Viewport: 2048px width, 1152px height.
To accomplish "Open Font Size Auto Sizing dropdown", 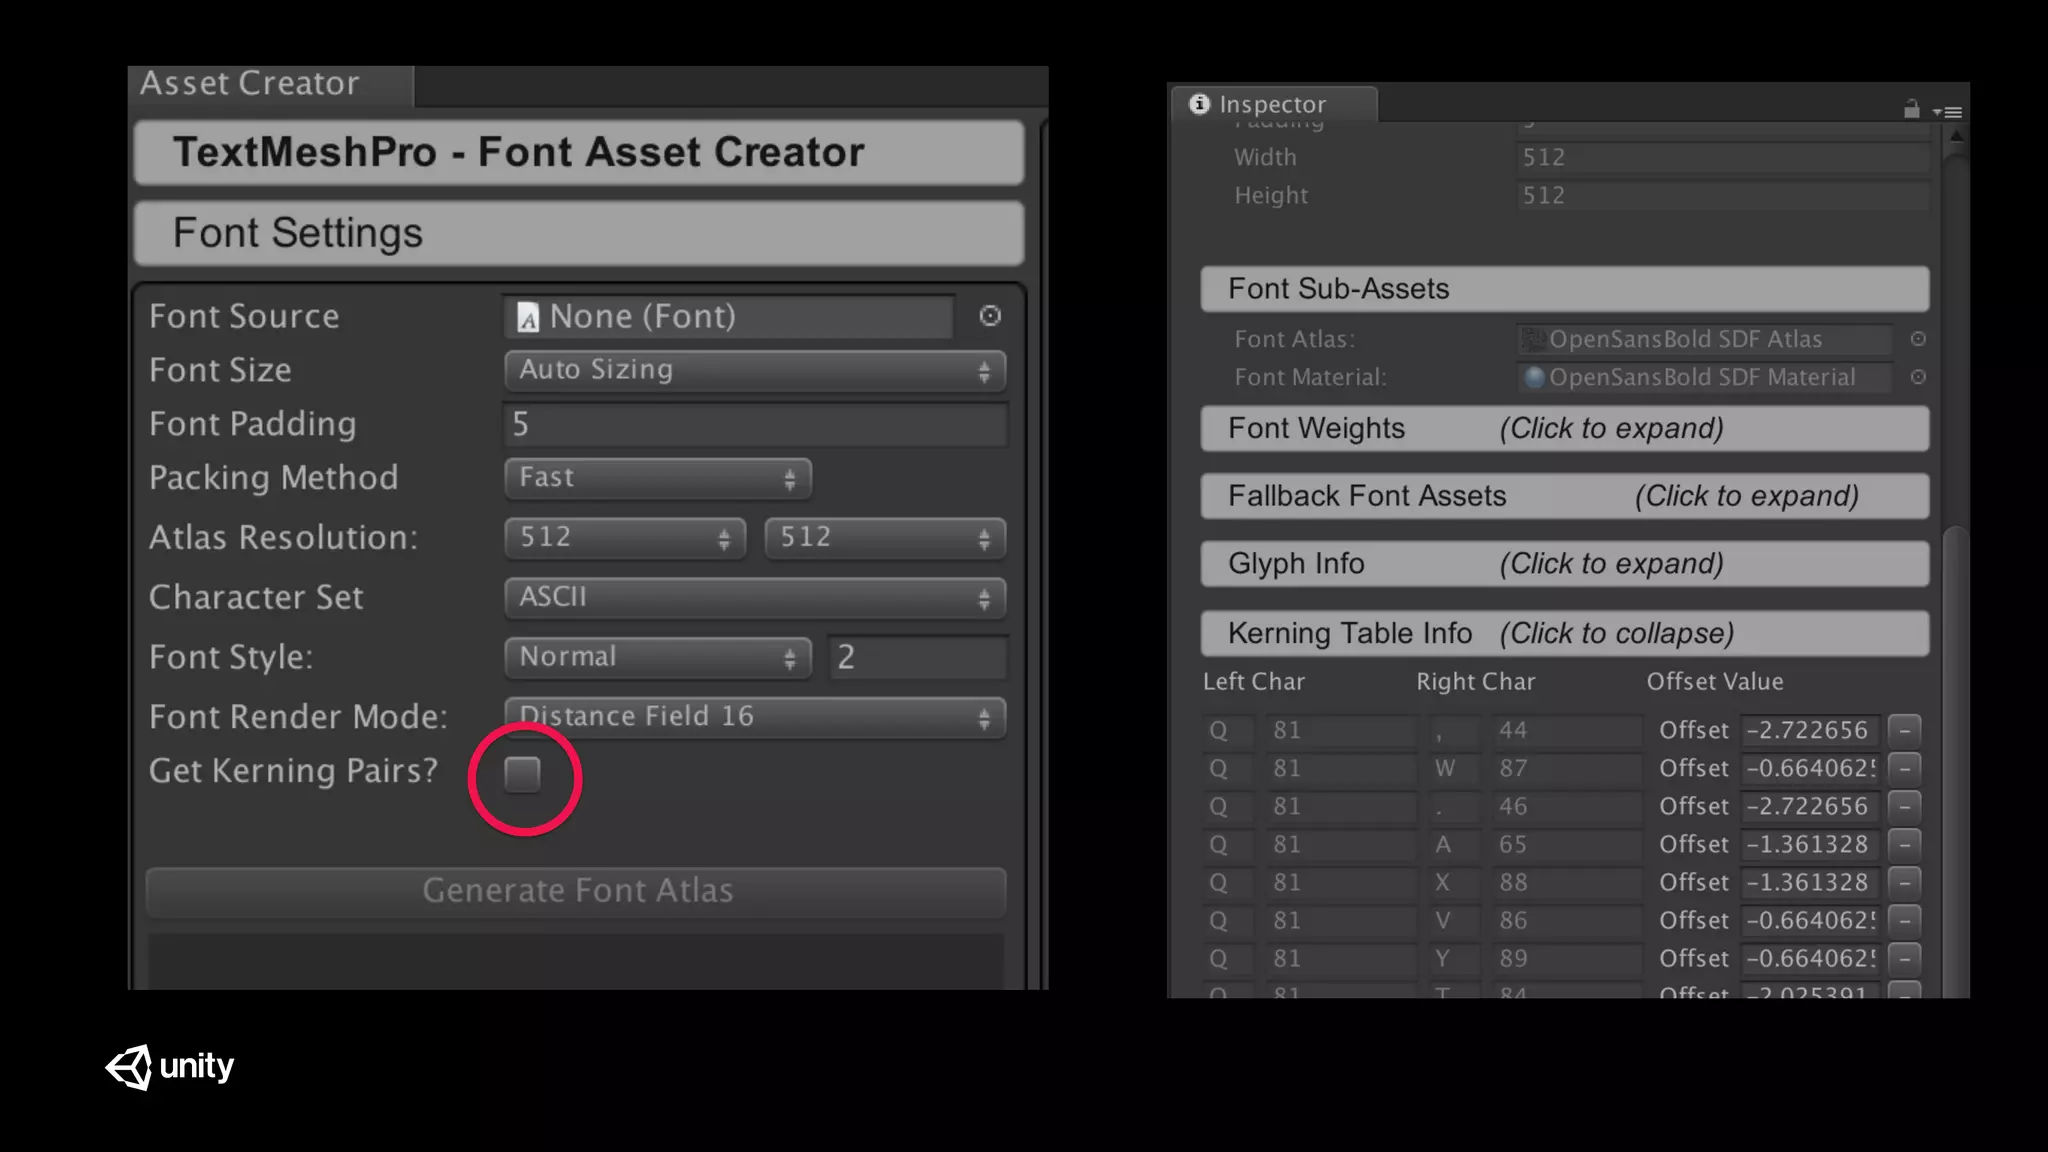I will point(755,370).
